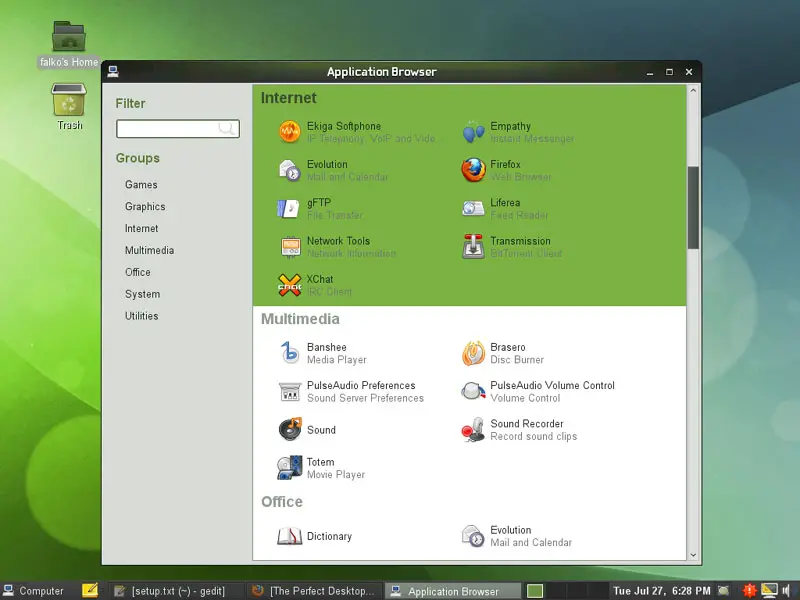The image size is (800, 600).
Task: Click the Multimedia section heading in the list
Action: pyautogui.click(x=300, y=319)
